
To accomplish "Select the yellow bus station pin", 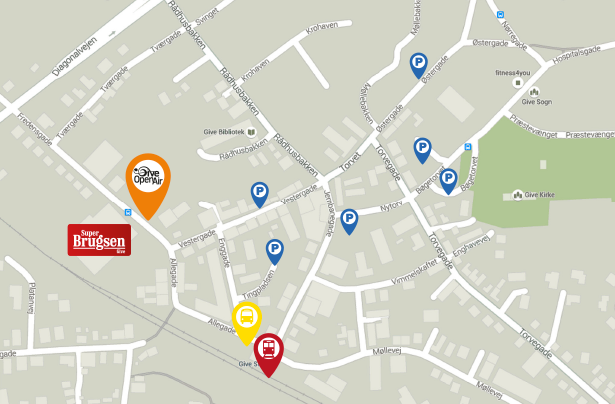I will [x=246, y=322].
